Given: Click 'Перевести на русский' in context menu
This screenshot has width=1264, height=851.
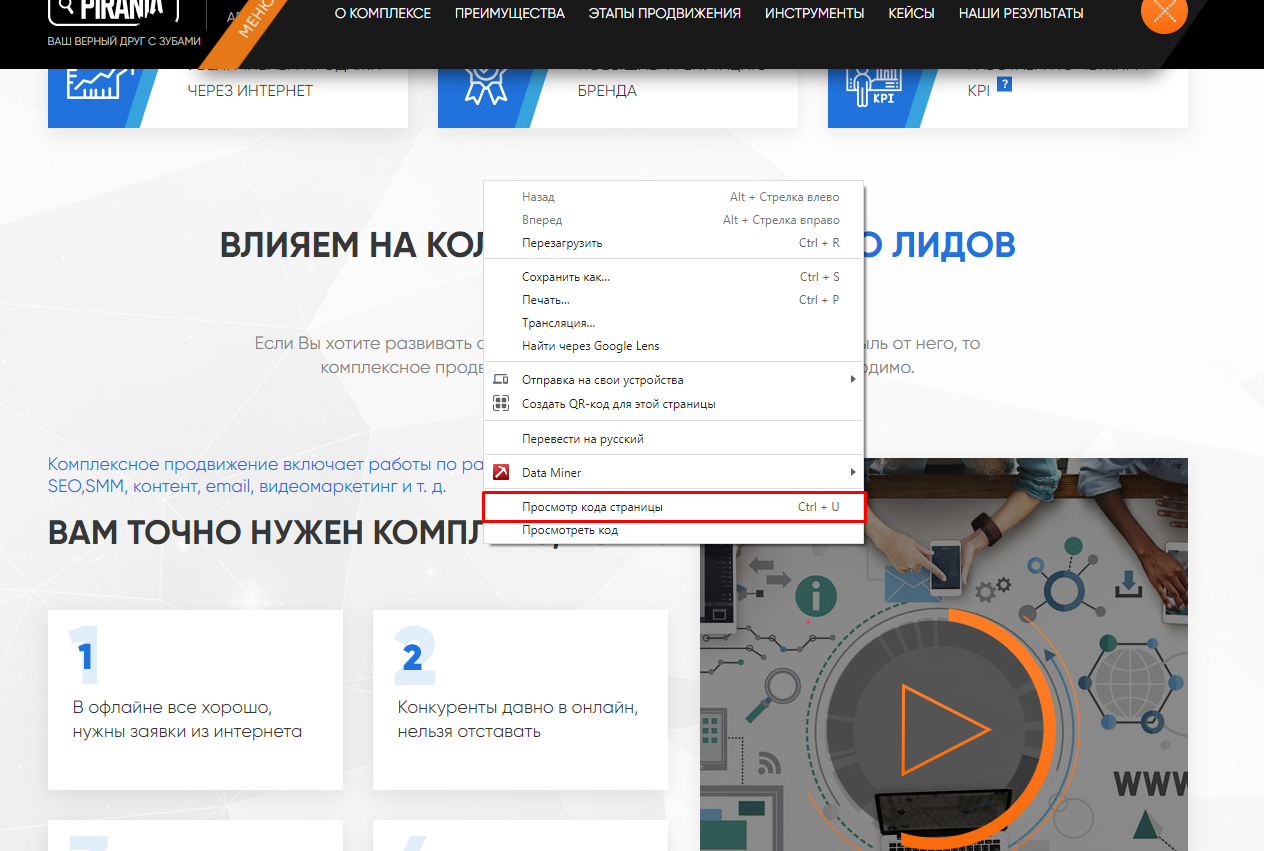Looking at the screenshot, I should (582, 439).
